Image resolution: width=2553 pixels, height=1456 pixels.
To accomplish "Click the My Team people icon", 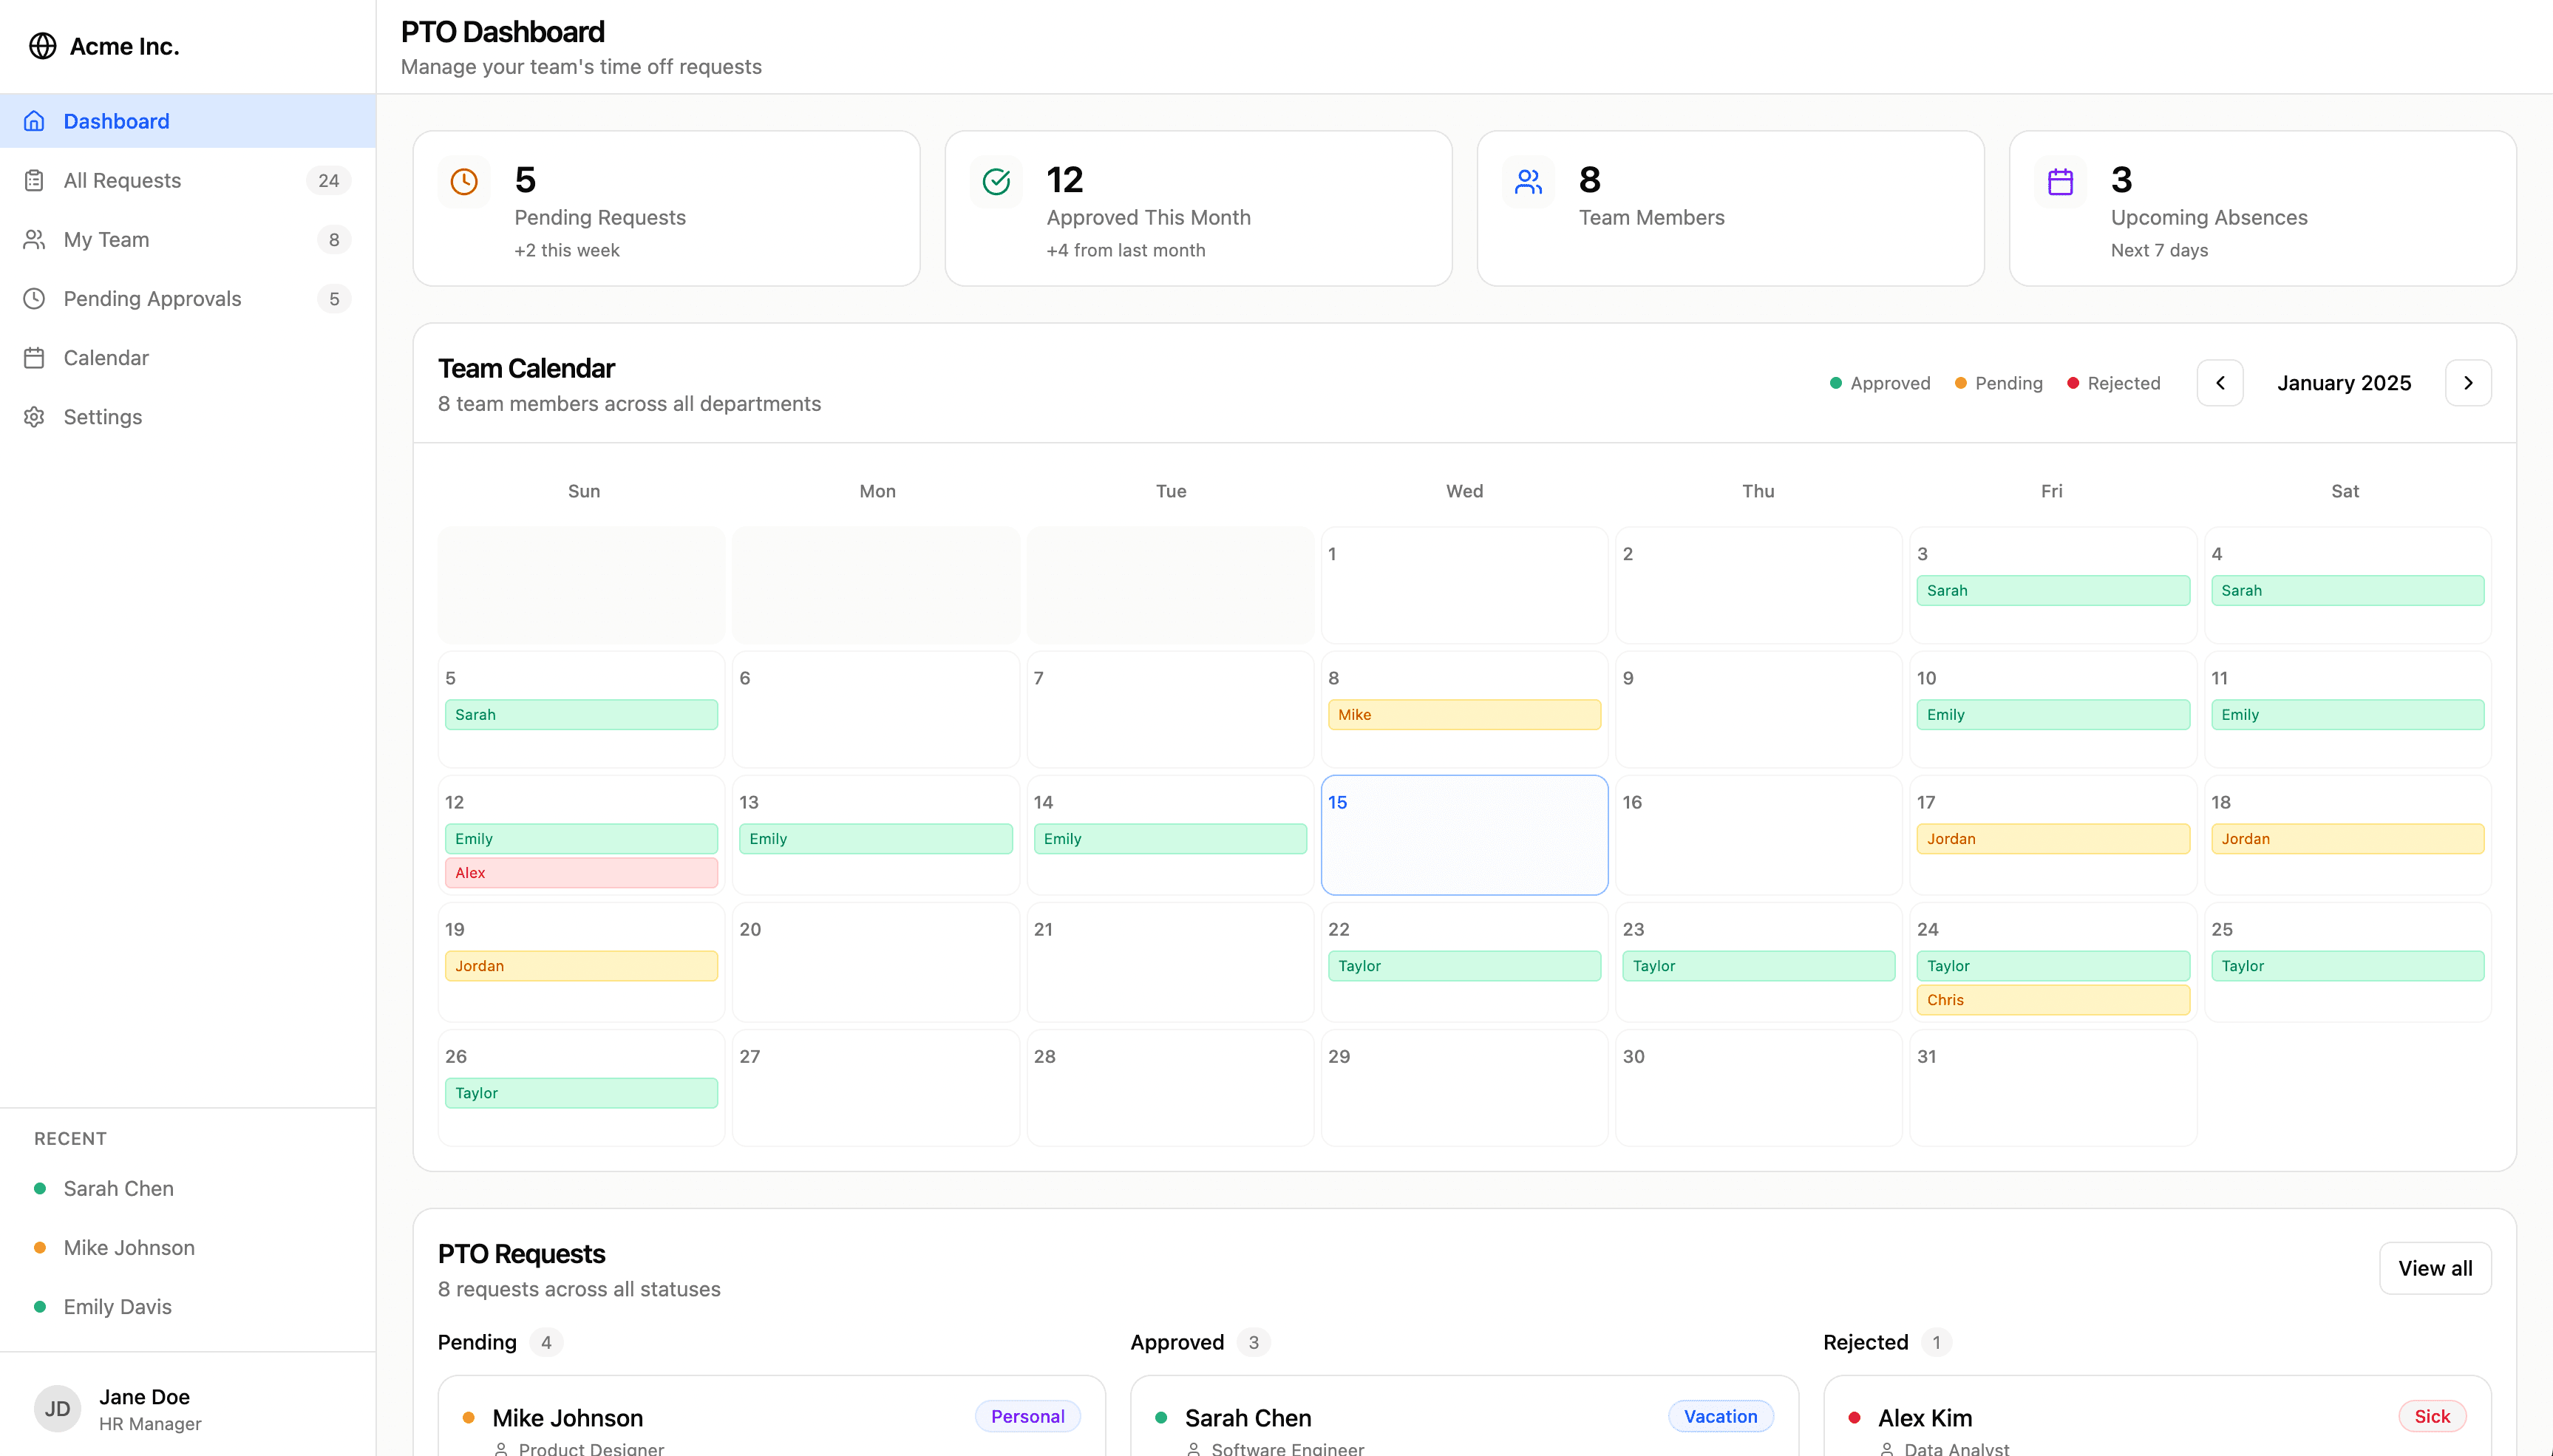I will (x=34, y=239).
